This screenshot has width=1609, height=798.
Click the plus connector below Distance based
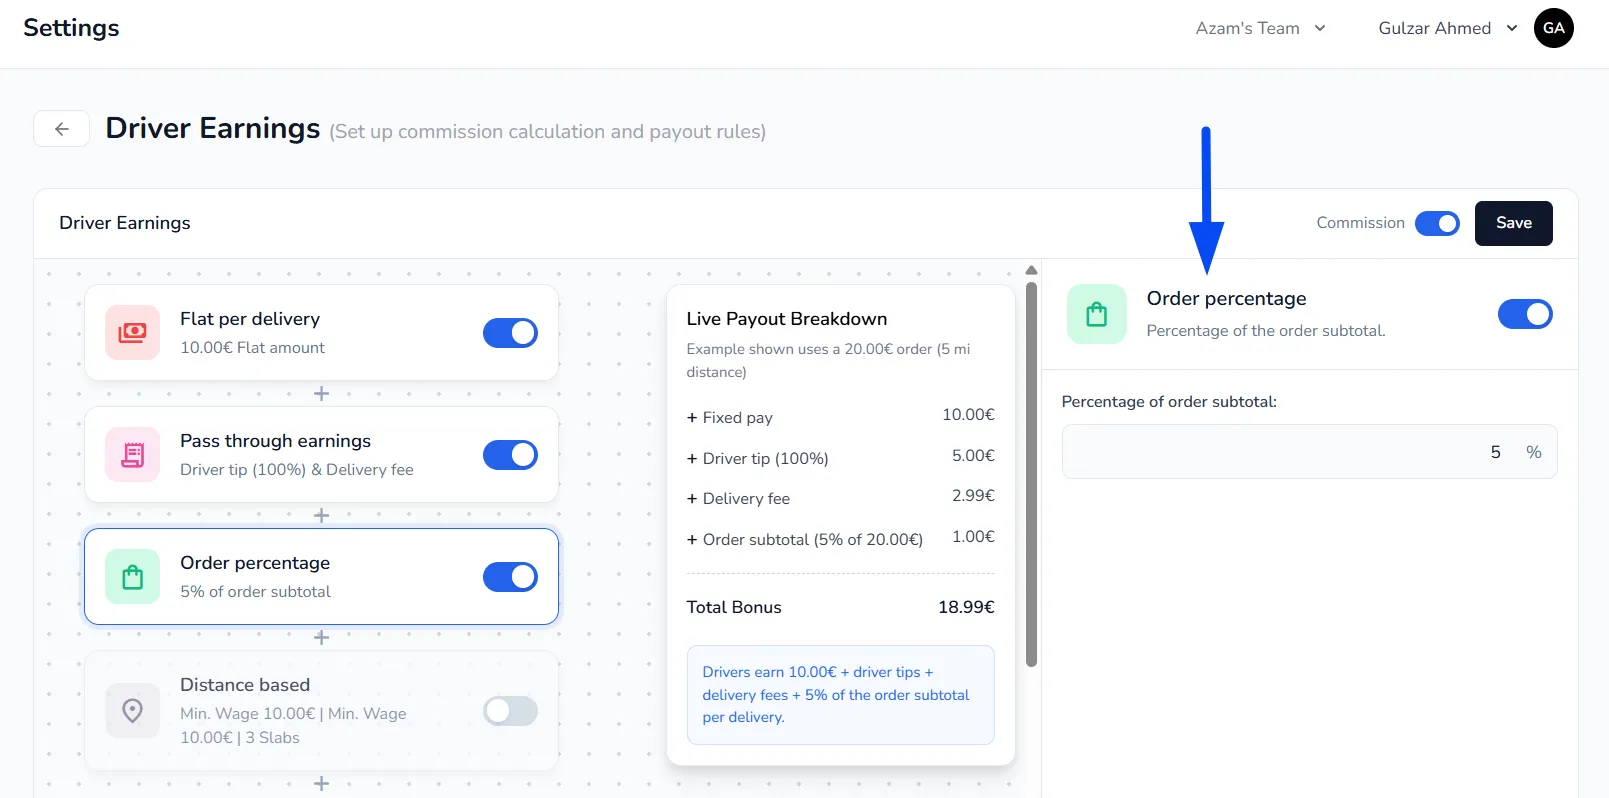[x=321, y=784]
